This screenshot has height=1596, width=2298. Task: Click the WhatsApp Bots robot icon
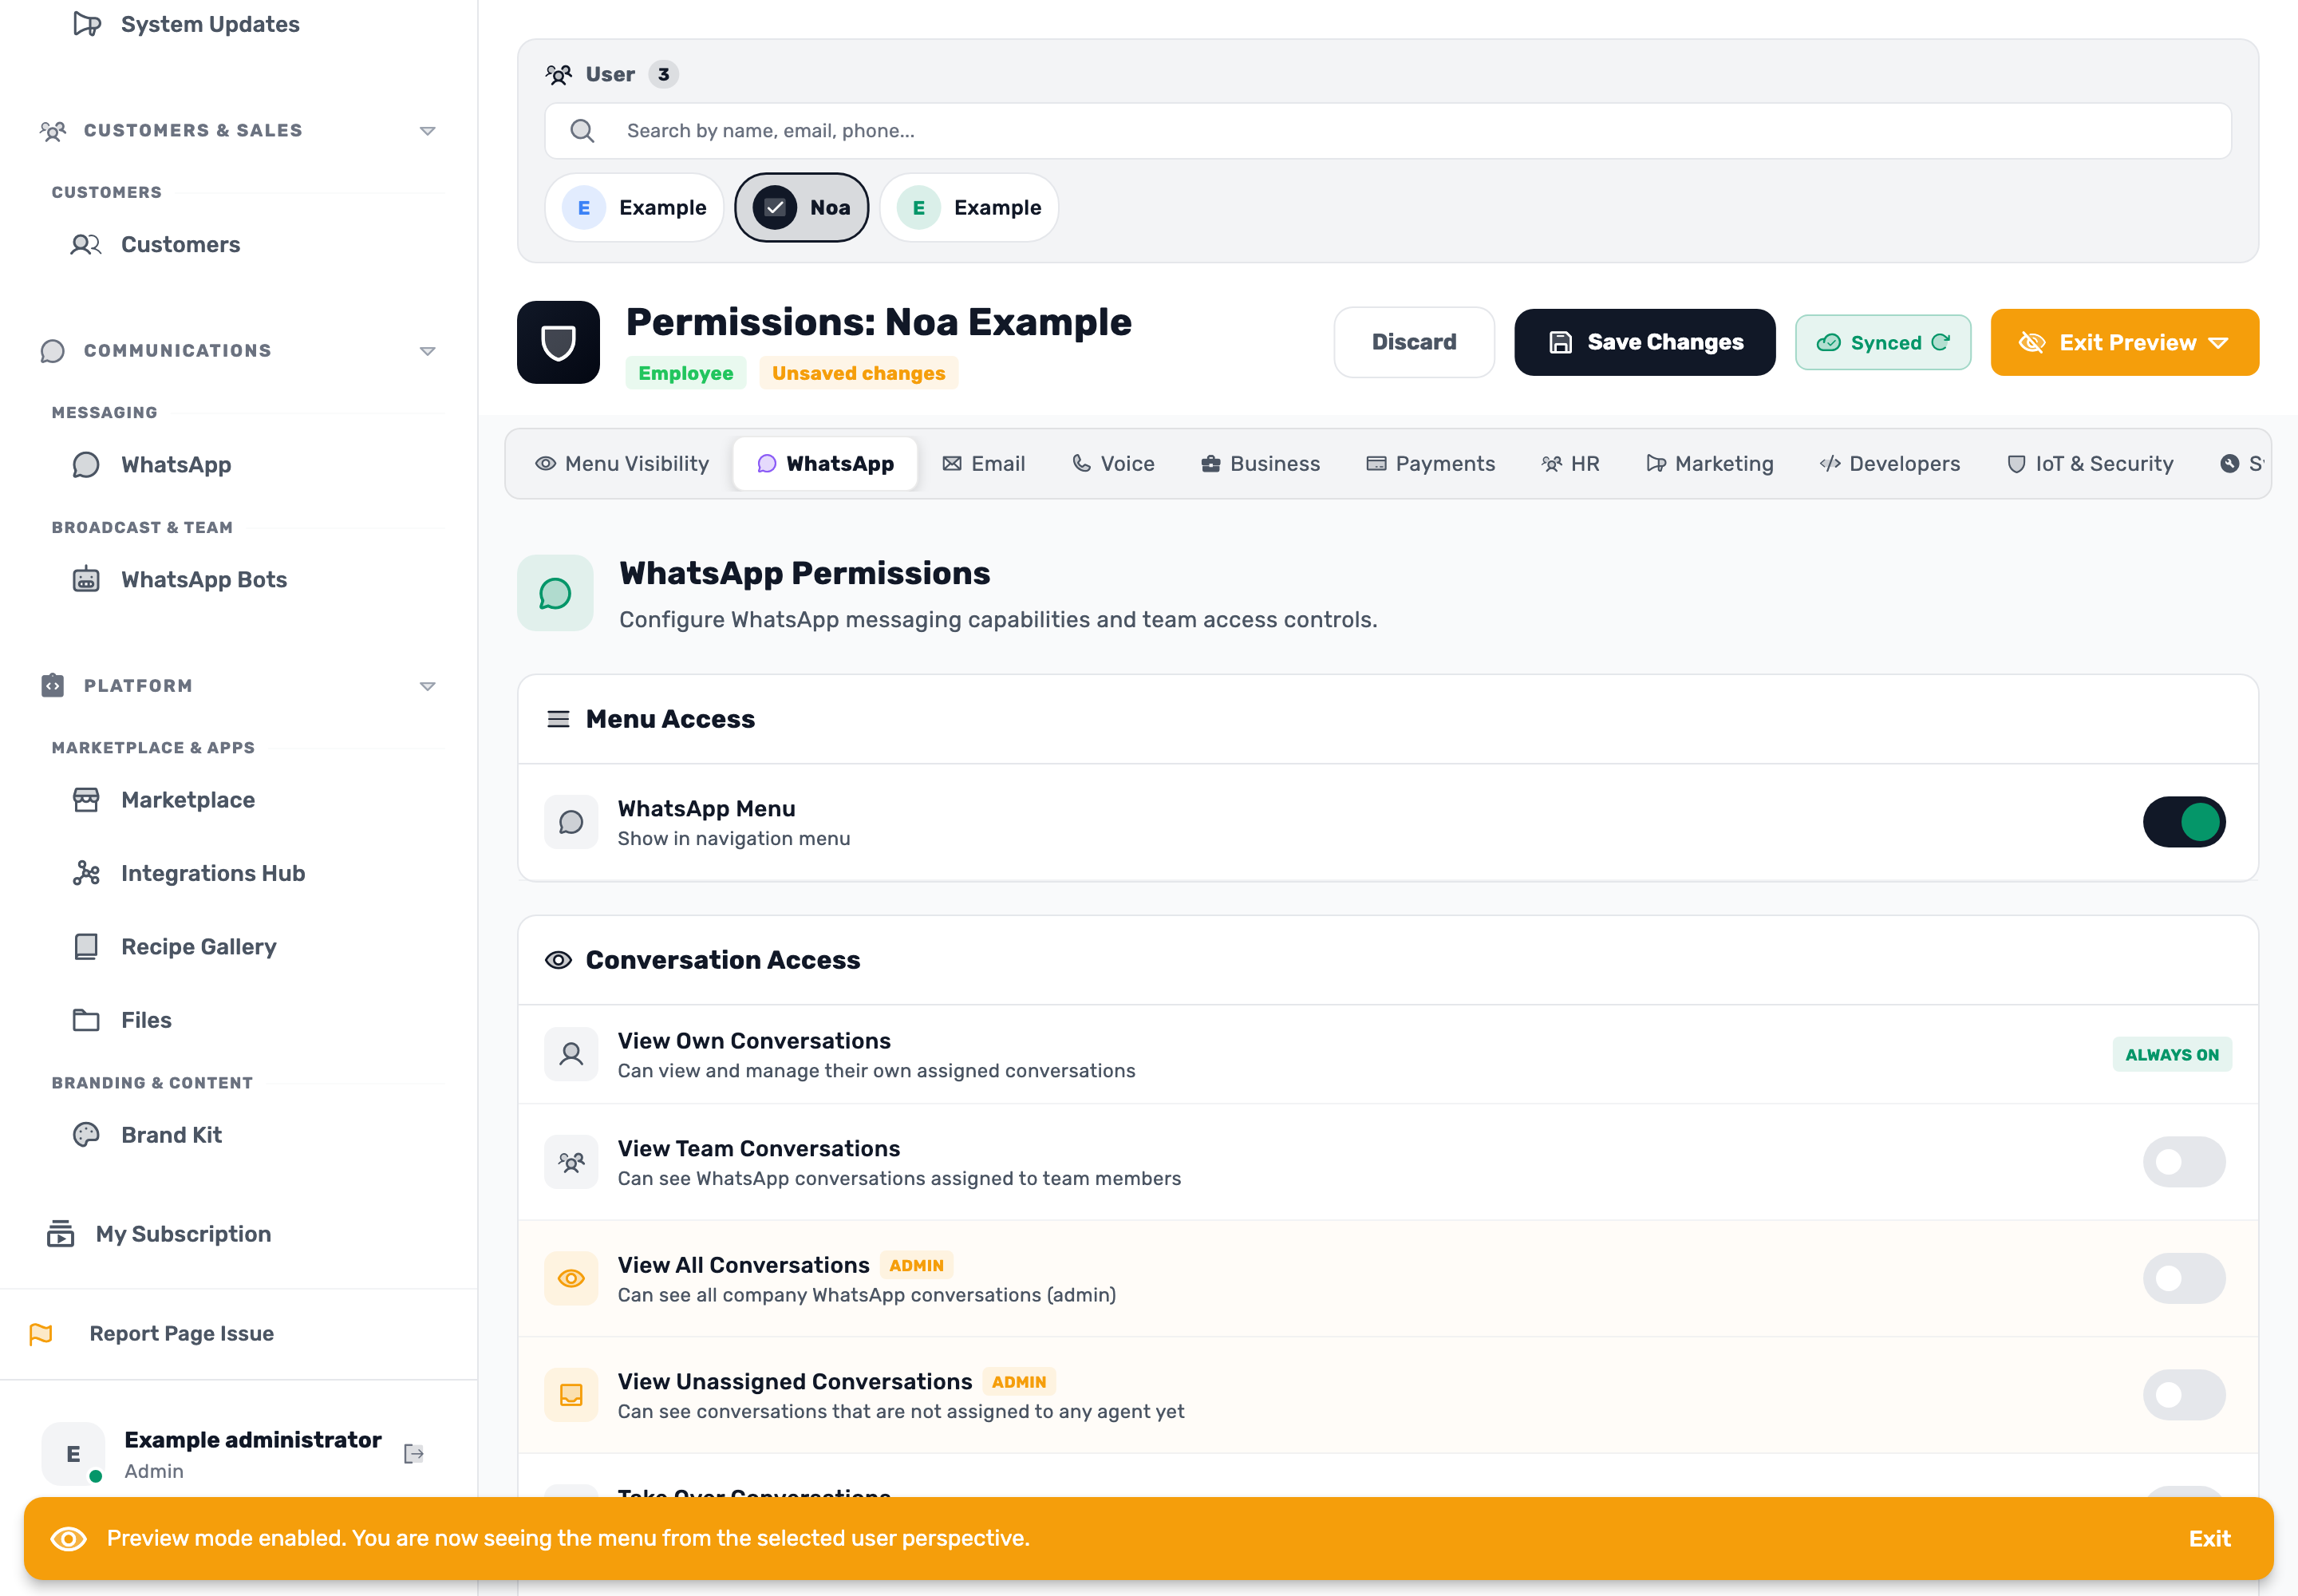pos(86,580)
